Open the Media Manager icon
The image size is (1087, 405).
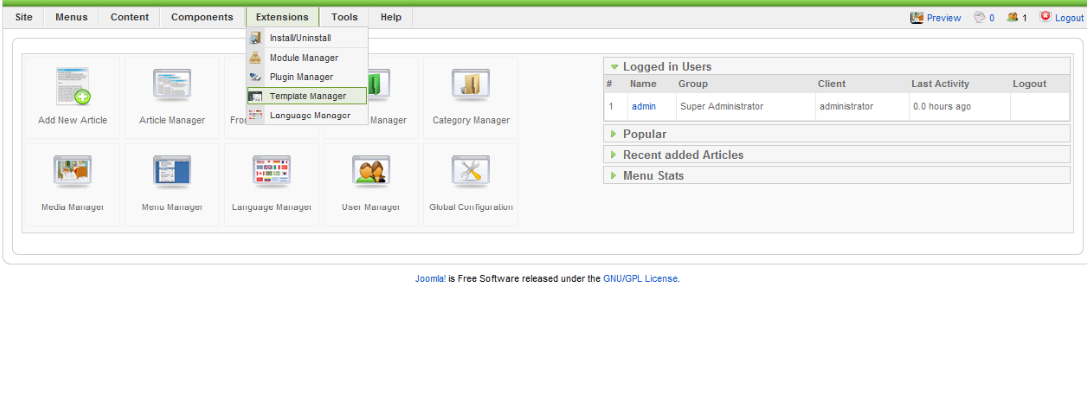73,172
